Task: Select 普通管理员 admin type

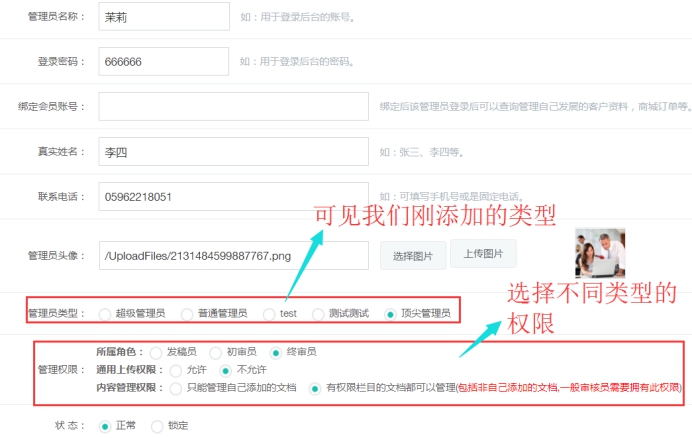Action: [x=187, y=314]
